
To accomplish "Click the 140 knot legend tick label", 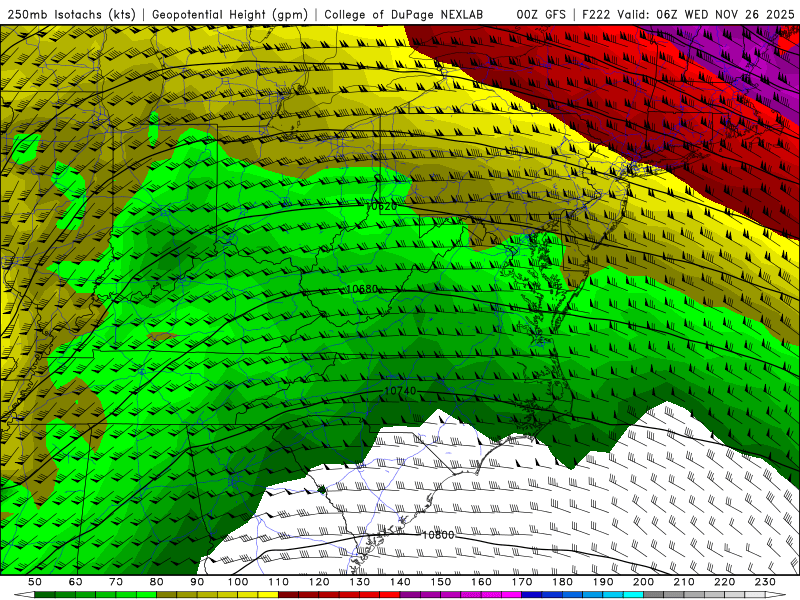I will click(400, 582).
